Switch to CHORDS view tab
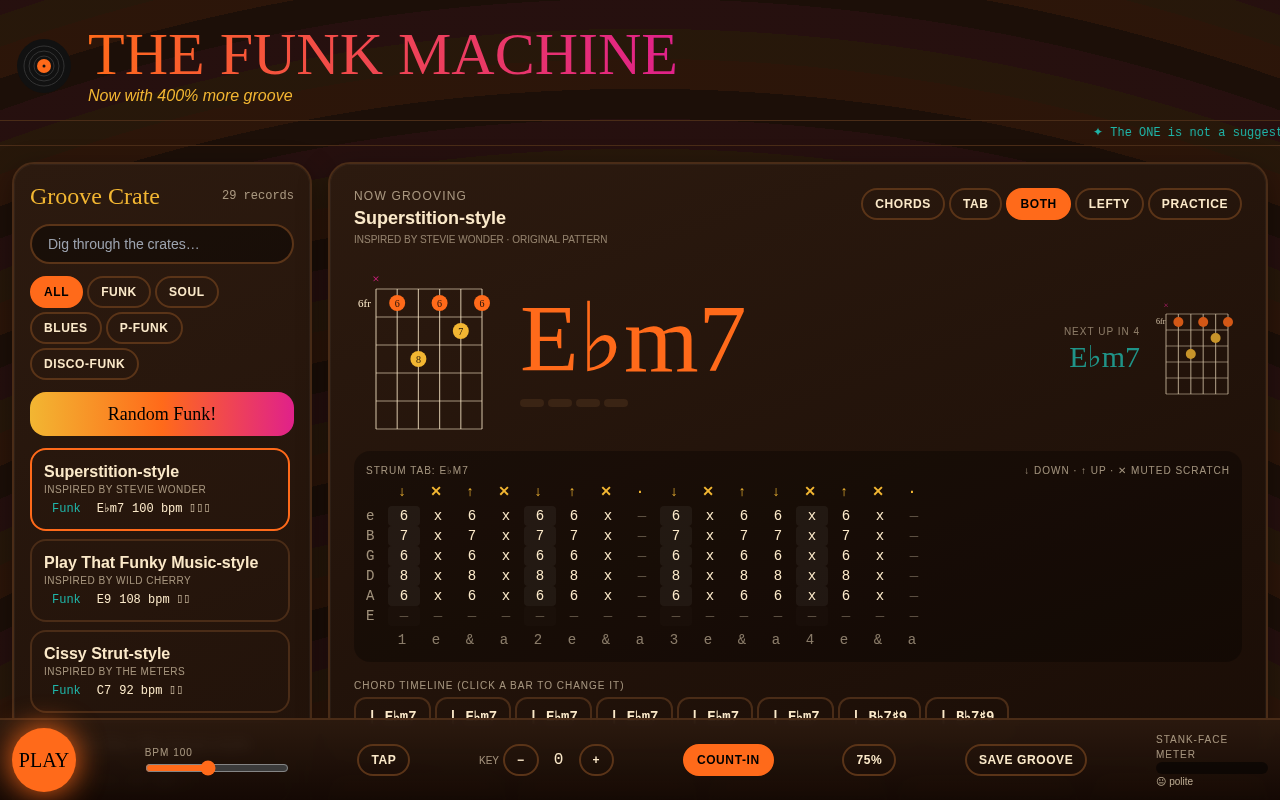This screenshot has height=800, width=1280. point(903,204)
